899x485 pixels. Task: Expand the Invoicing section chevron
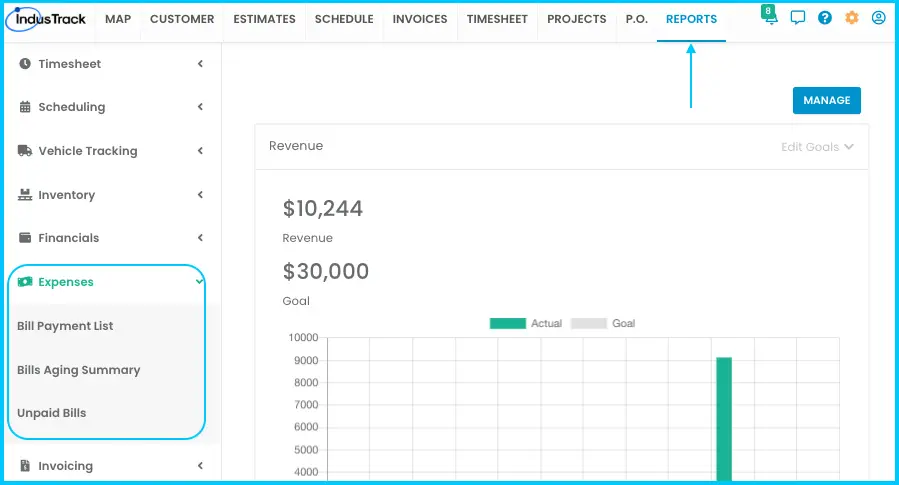tap(200, 466)
